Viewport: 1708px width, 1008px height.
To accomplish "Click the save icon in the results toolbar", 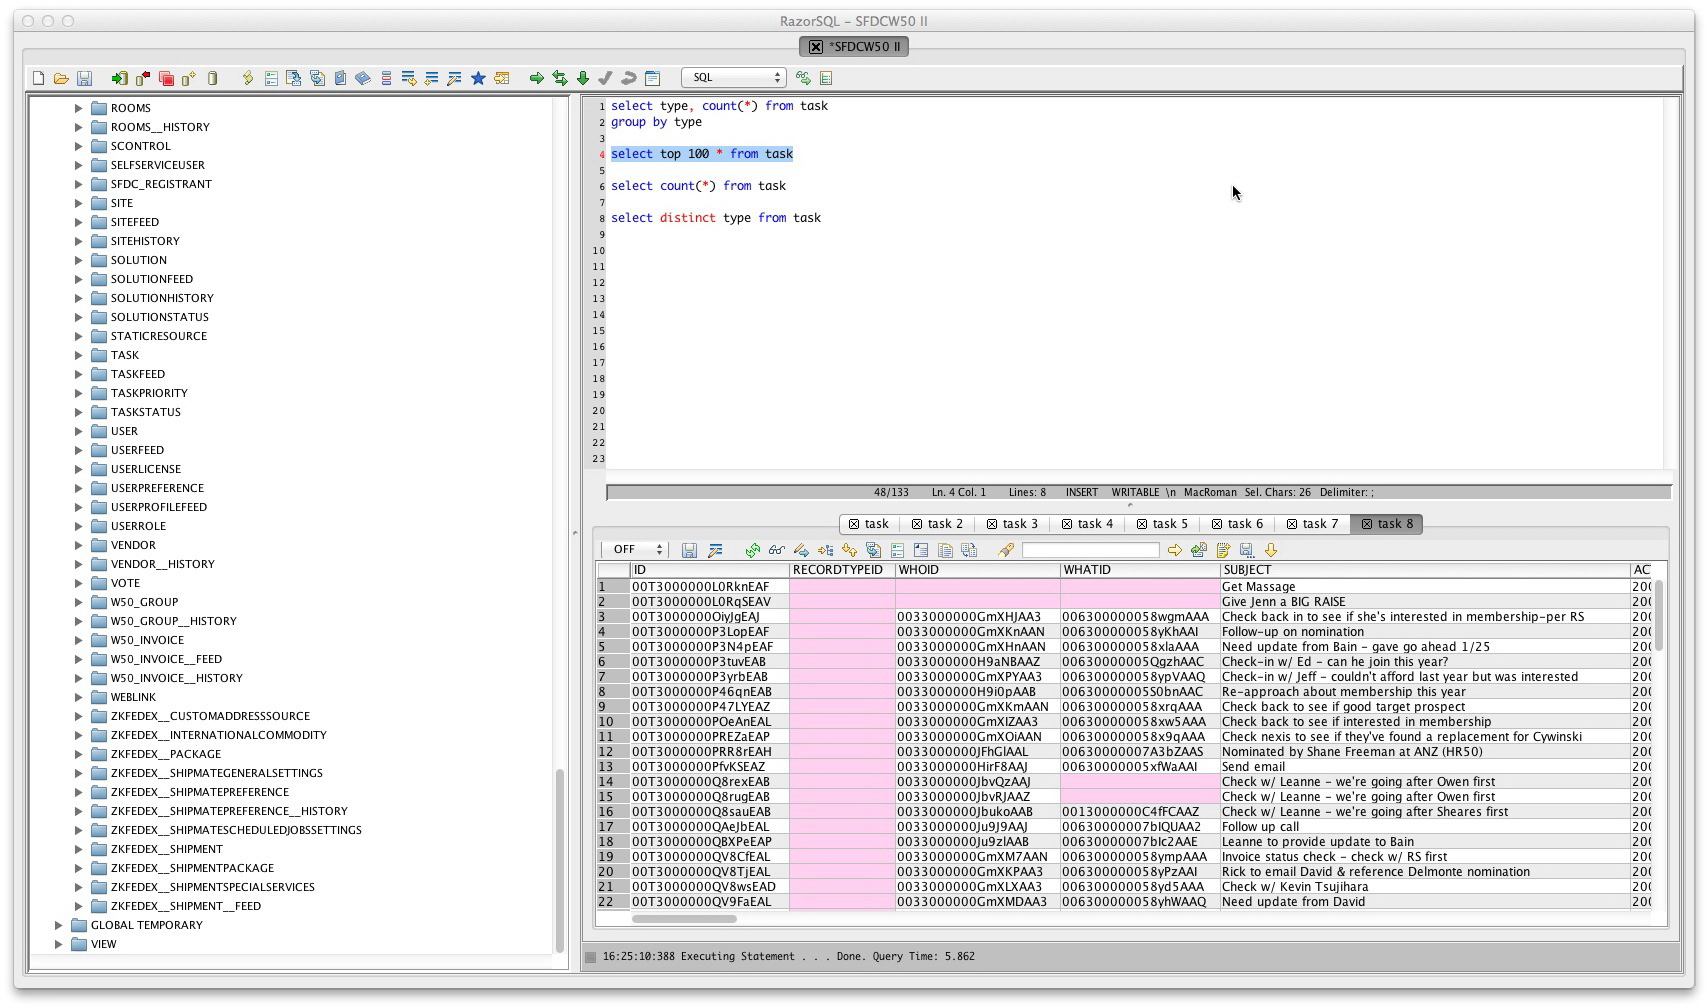I will pyautogui.click(x=689, y=550).
